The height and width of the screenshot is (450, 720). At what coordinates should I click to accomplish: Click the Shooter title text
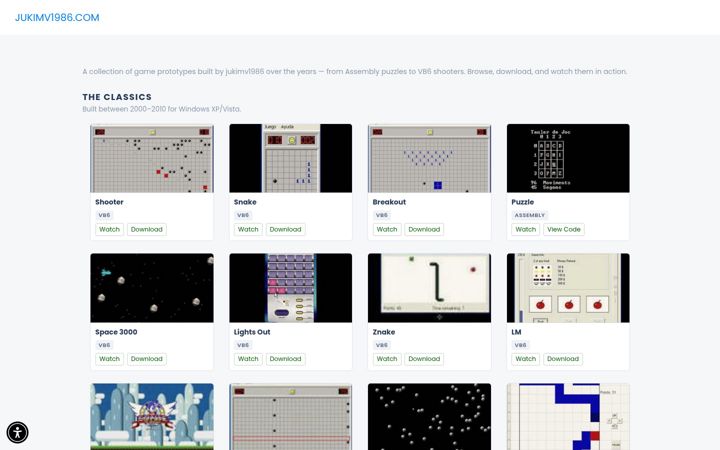pos(109,202)
